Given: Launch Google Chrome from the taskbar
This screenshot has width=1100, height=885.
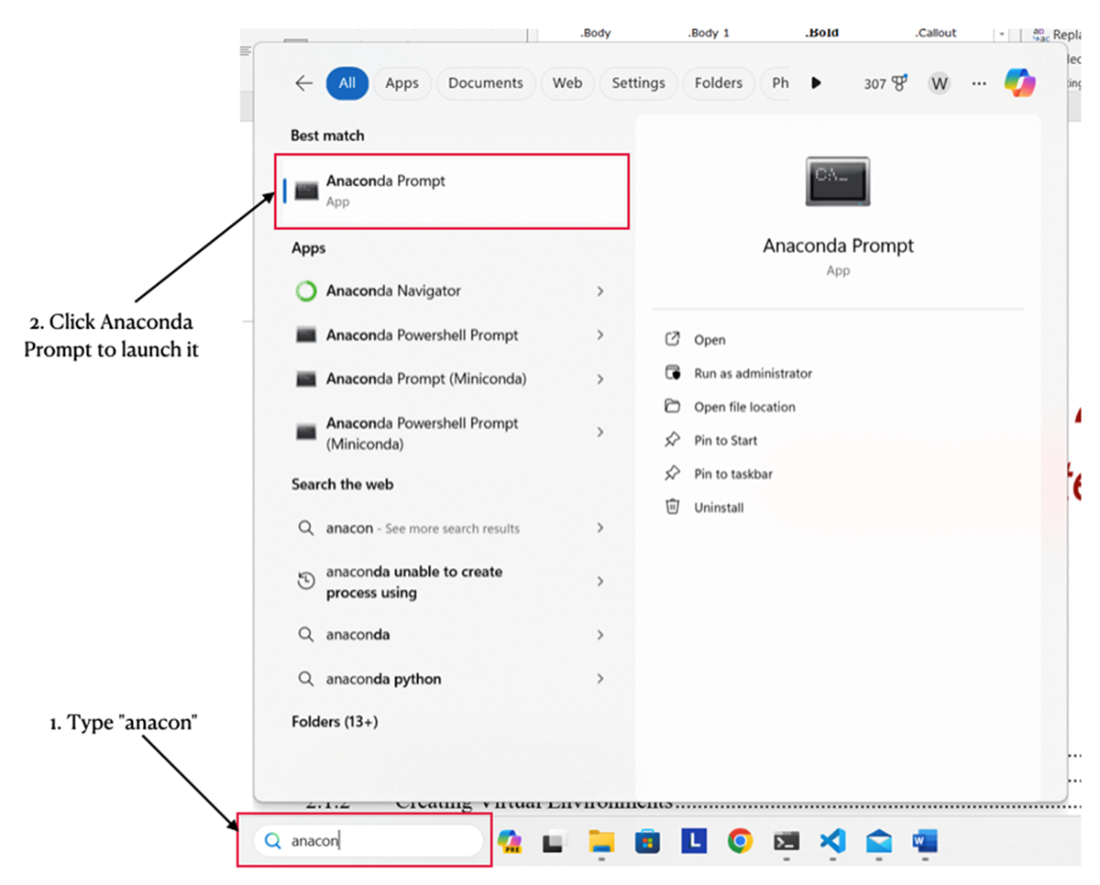Looking at the screenshot, I should (x=740, y=842).
